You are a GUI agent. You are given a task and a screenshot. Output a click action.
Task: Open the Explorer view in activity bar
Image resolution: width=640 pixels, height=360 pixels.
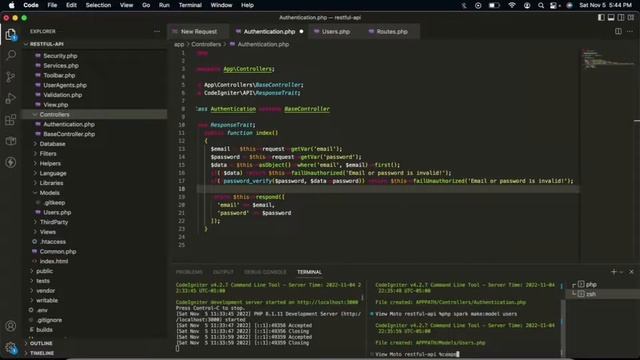pyautogui.click(x=11, y=34)
